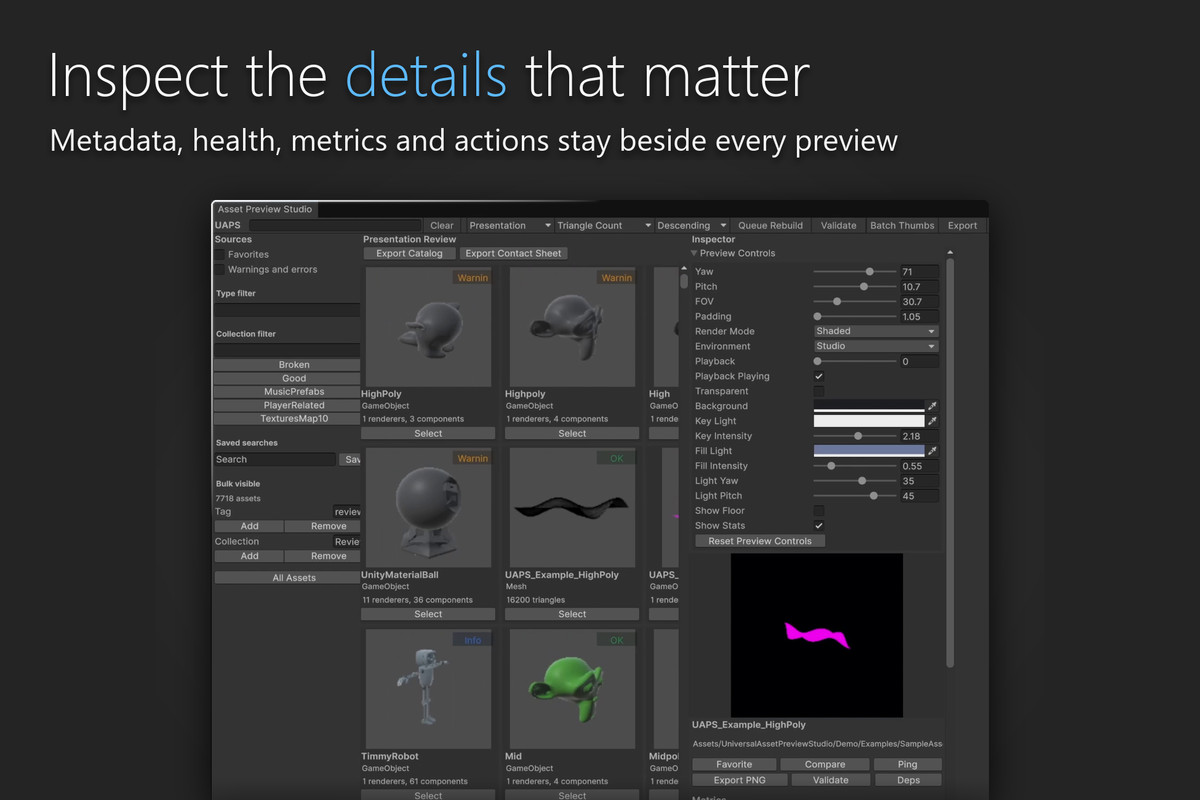Disable the Show Stats checkbox
The height and width of the screenshot is (800, 1200).
click(x=819, y=526)
